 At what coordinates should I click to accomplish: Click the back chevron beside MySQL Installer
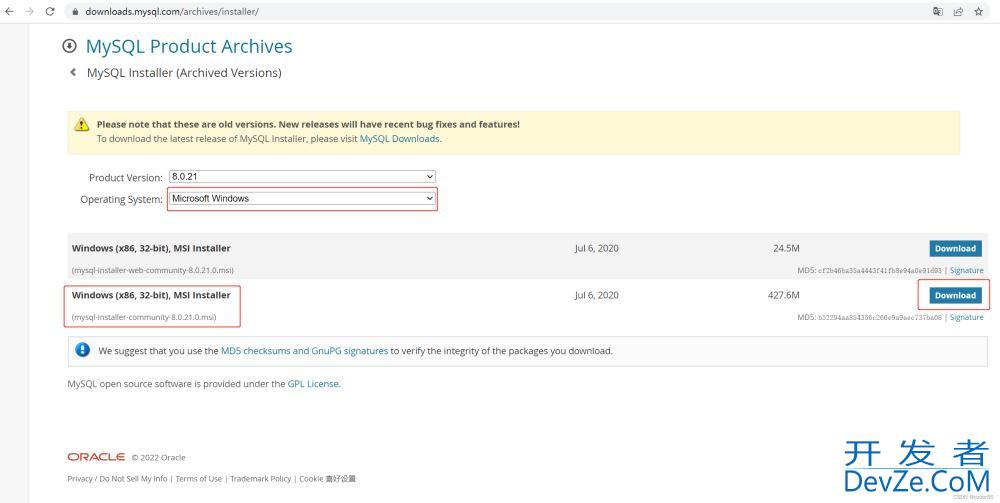click(x=73, y=73)
